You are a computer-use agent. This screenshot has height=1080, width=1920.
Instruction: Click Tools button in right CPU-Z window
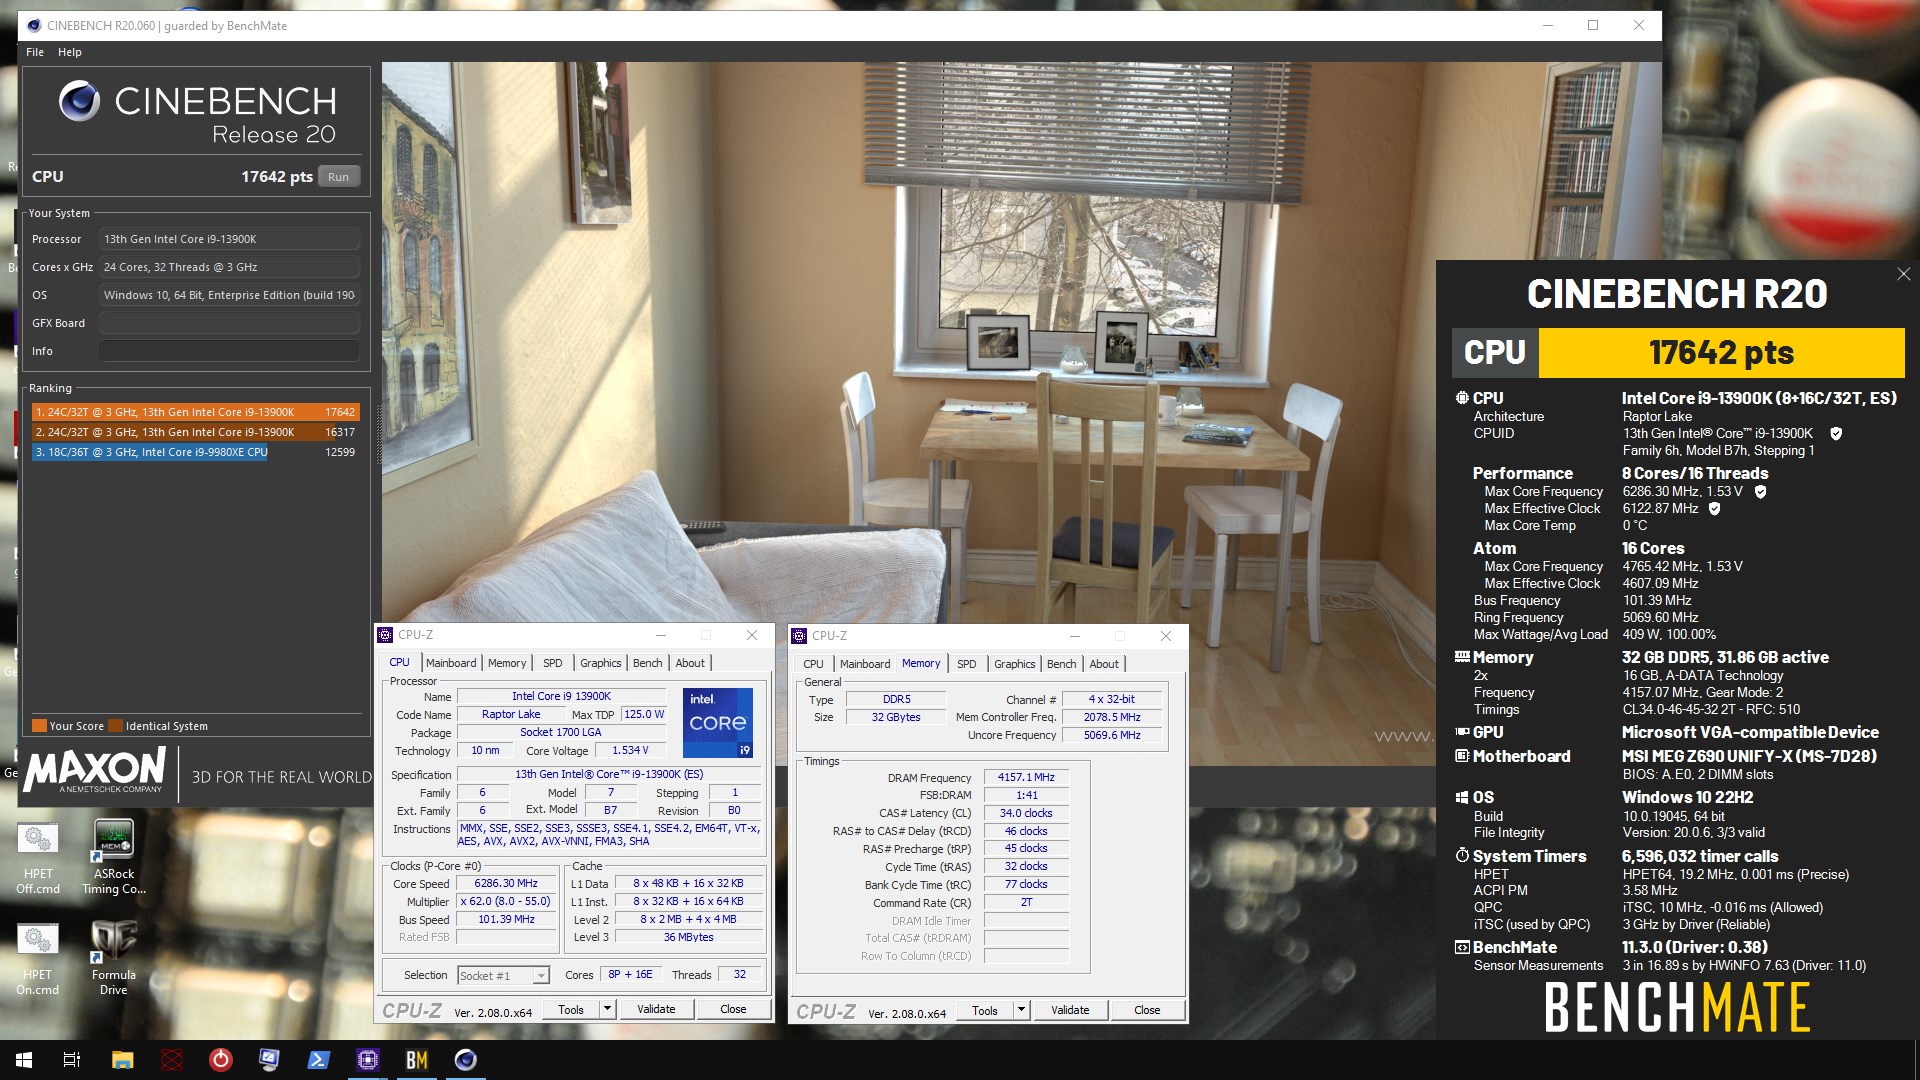[x=985, y=1010]
